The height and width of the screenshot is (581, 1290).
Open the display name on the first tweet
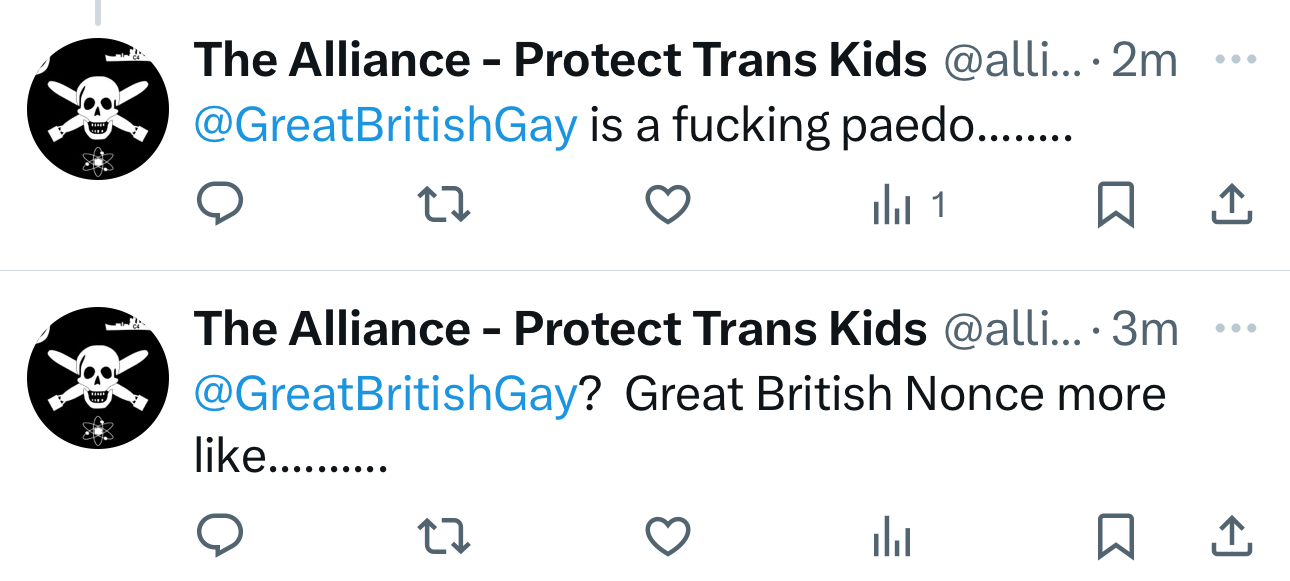click(x=560, y=61)
